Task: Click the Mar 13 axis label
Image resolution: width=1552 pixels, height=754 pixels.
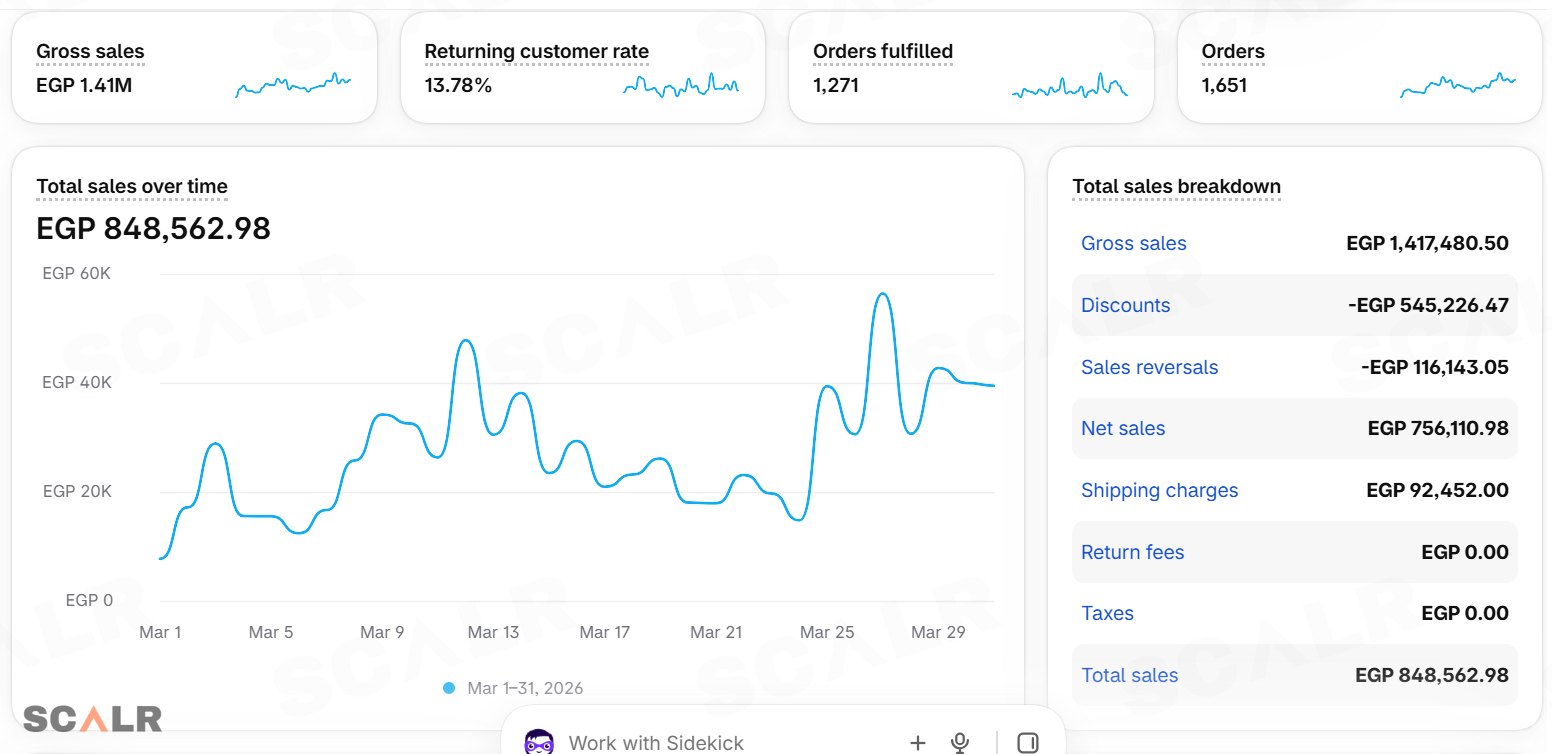Action: [x=494, y=632]
